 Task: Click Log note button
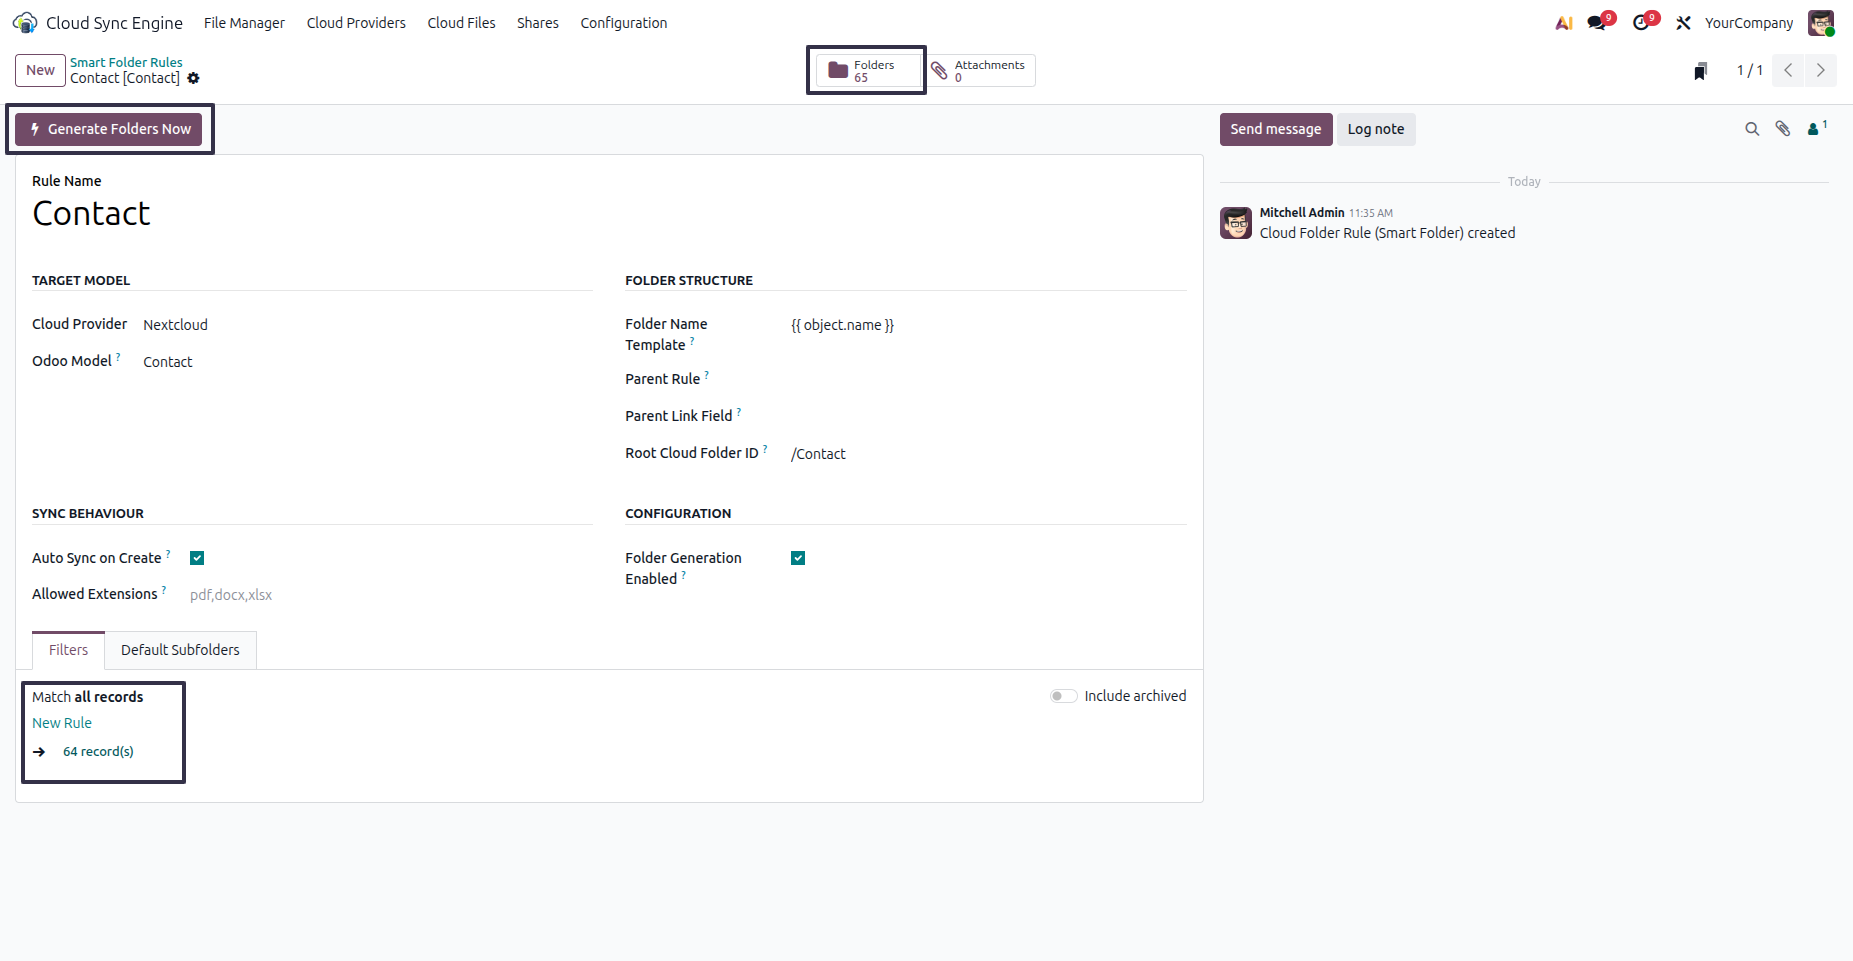(x=1376, y=129)
